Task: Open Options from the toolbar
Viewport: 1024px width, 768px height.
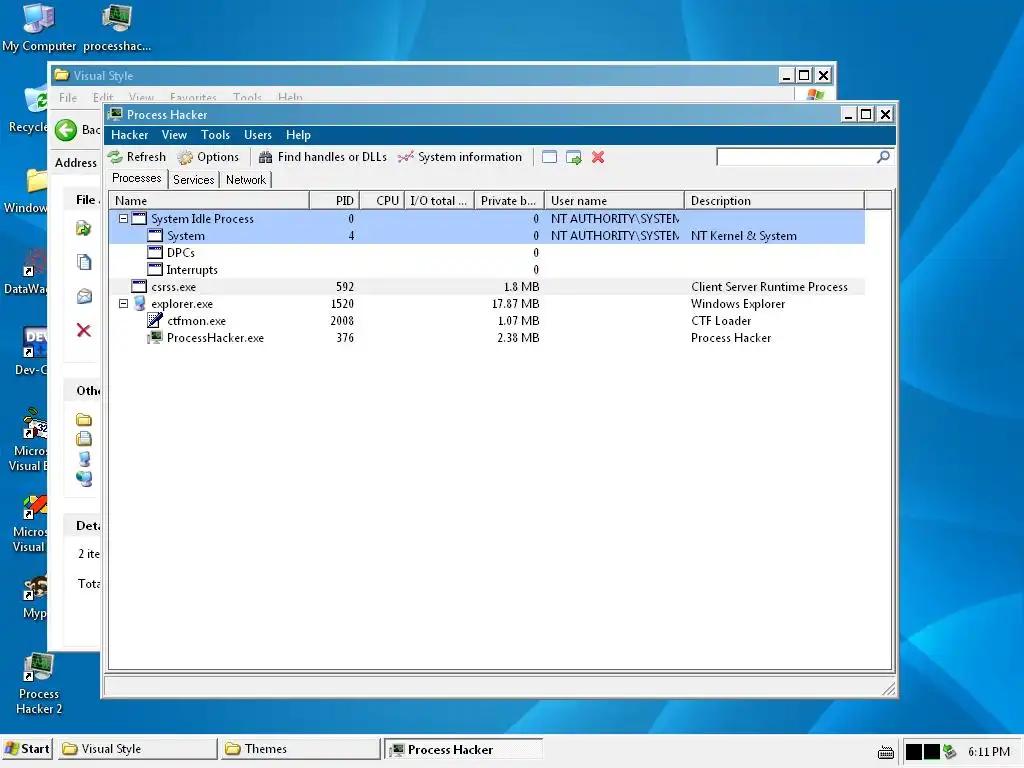Action: (208, 157)
